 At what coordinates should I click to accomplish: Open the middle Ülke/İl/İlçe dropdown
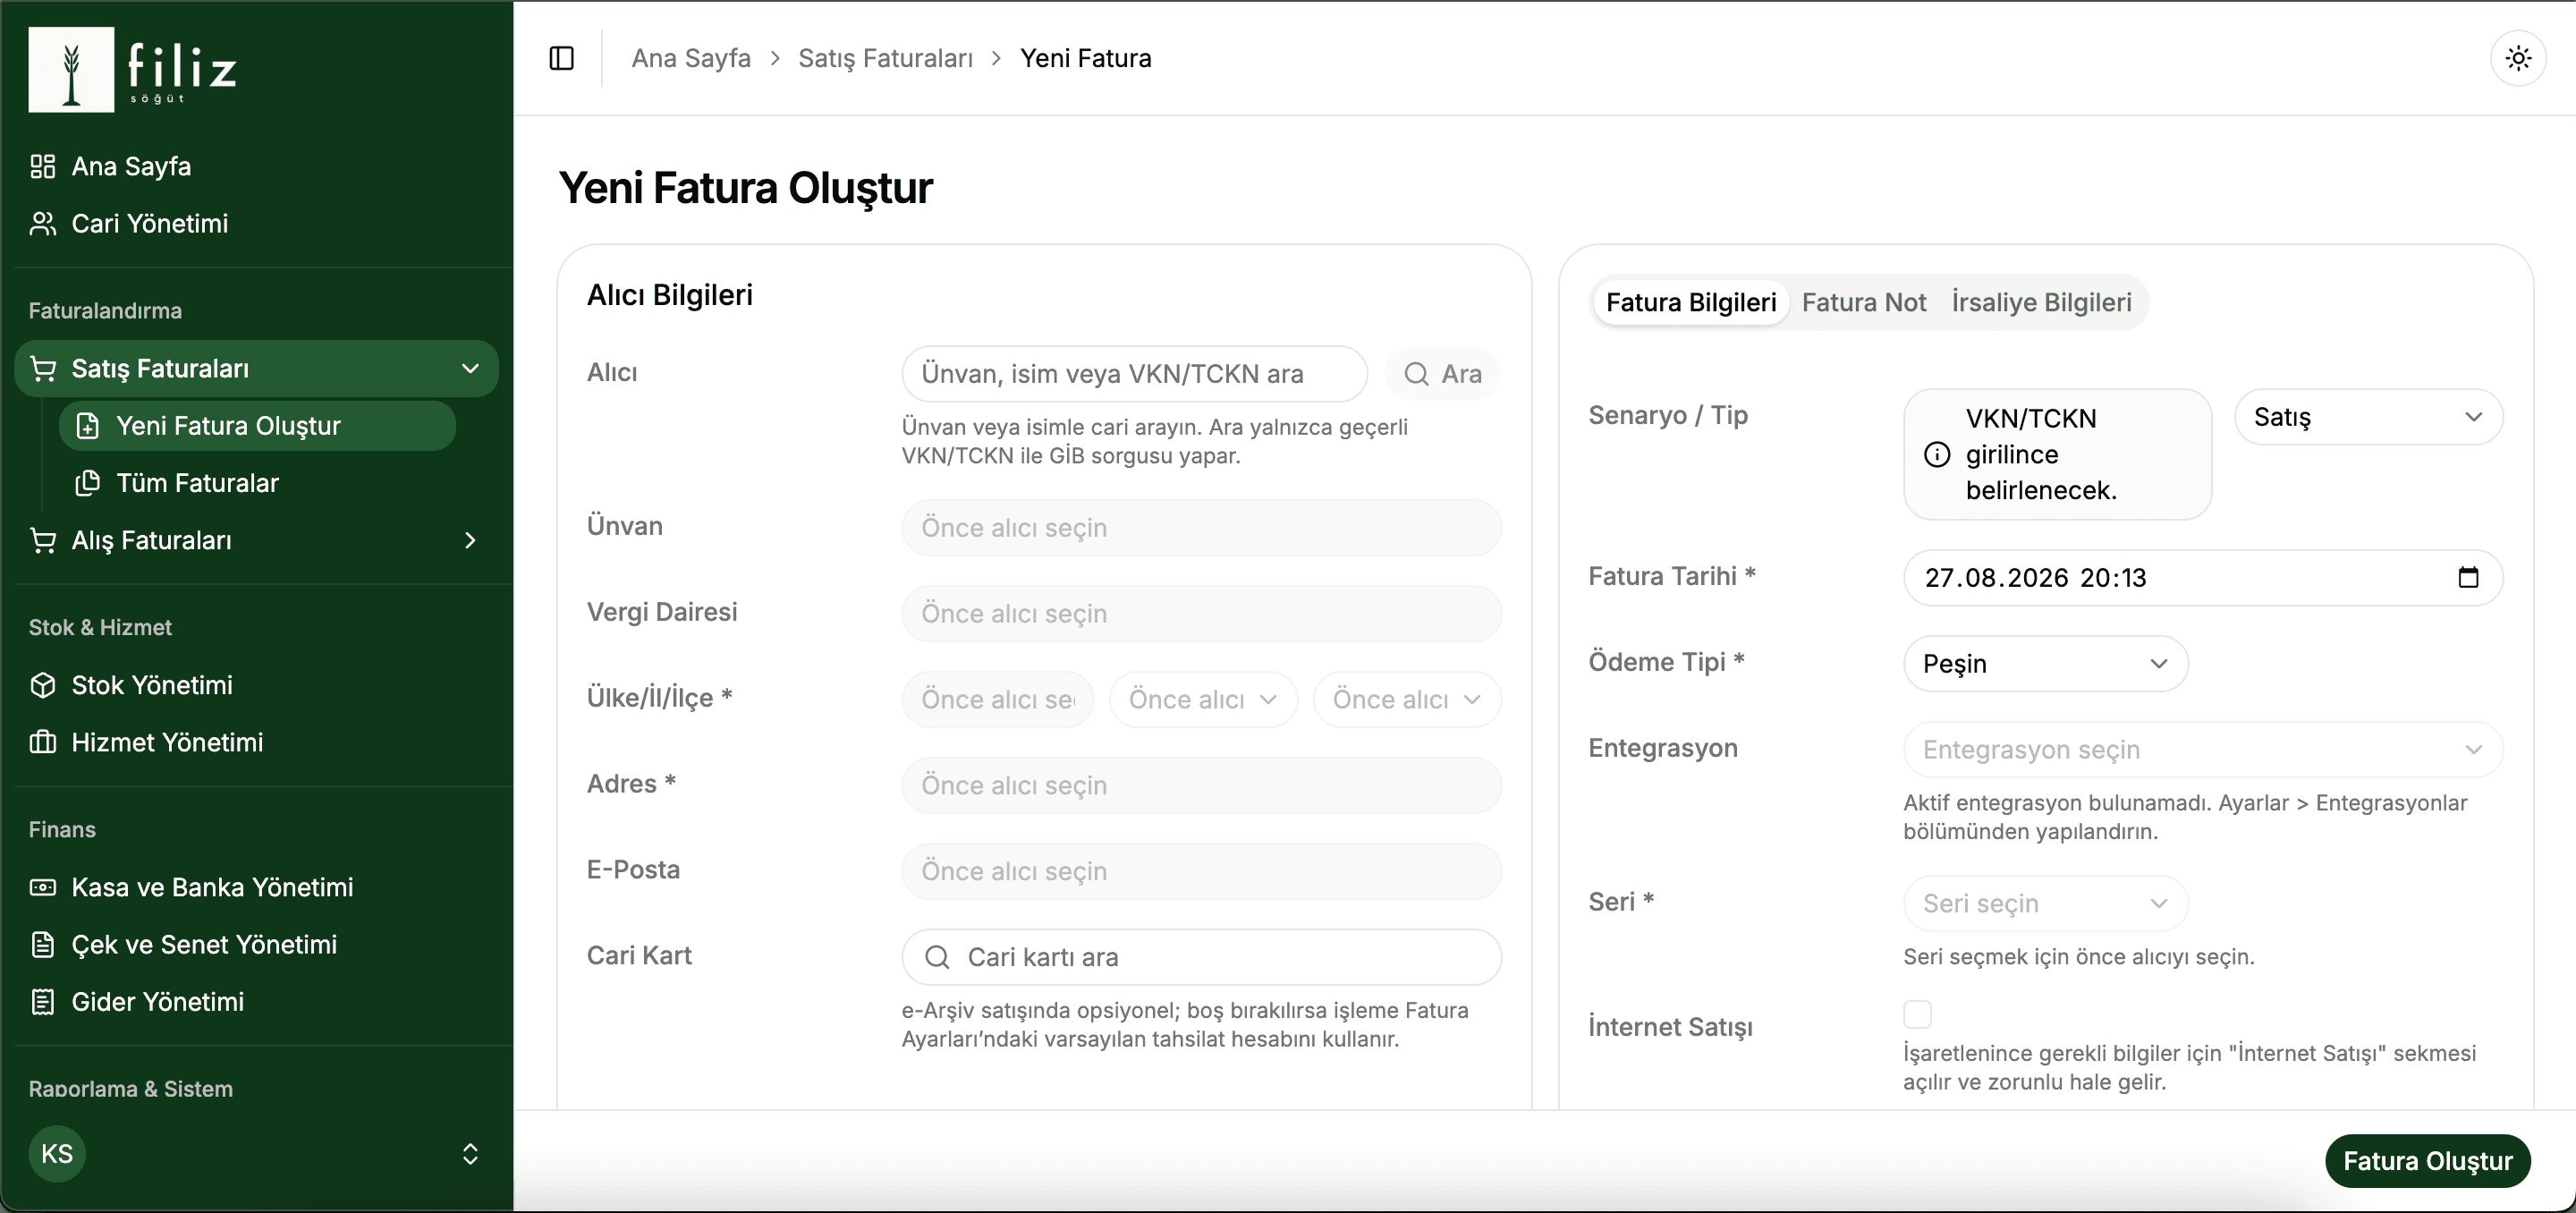pos(1203,700)
